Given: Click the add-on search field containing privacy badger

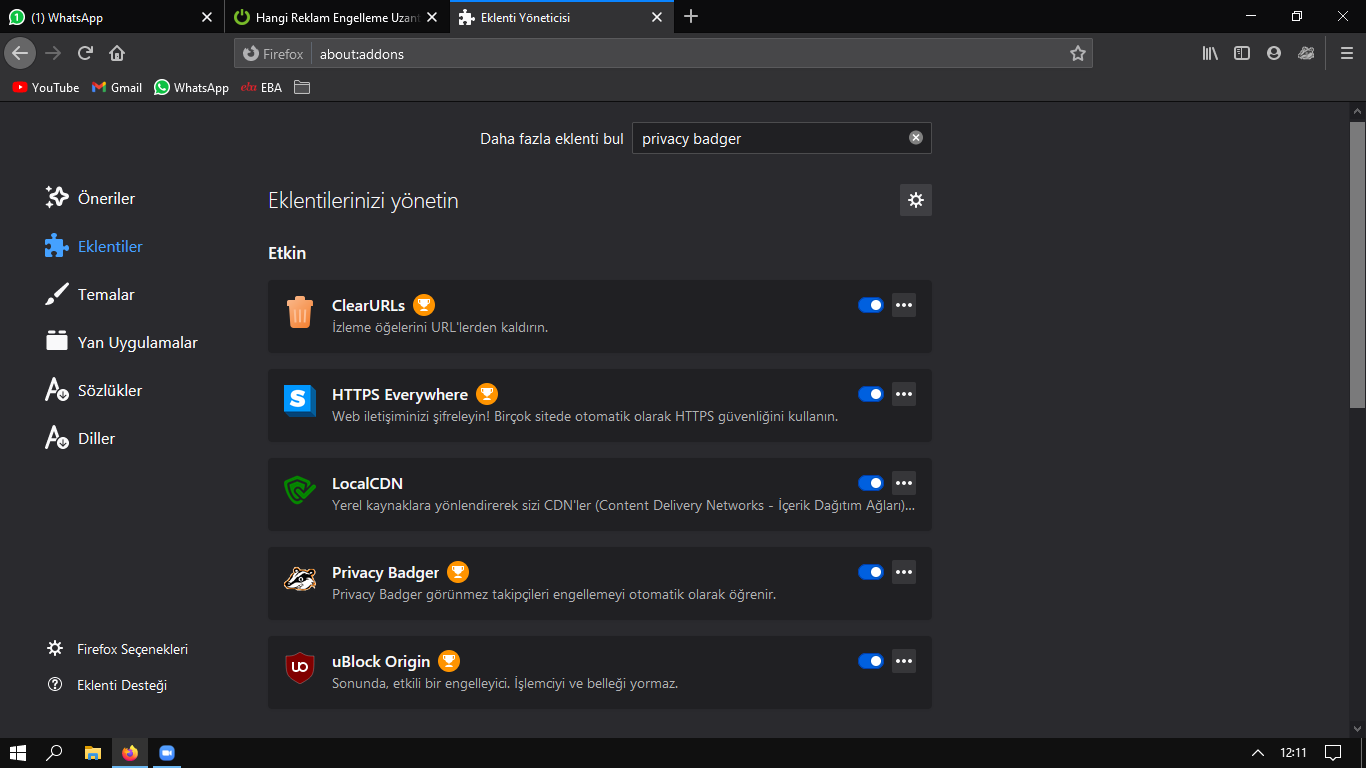Looking at the screenshot, I should (x=782, y=138).
